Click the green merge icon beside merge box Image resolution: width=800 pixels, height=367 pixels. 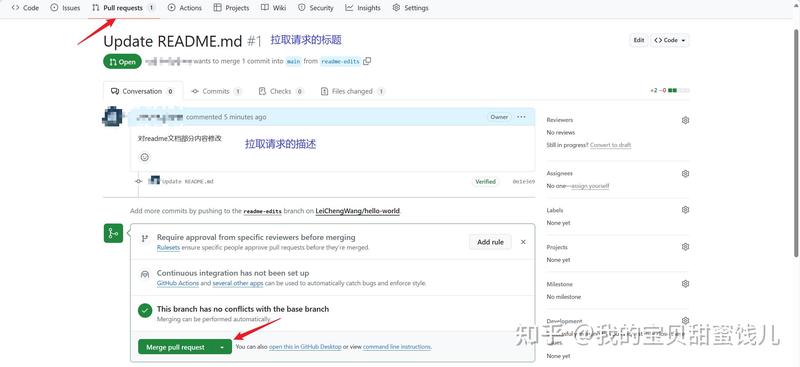click(113, 233)
